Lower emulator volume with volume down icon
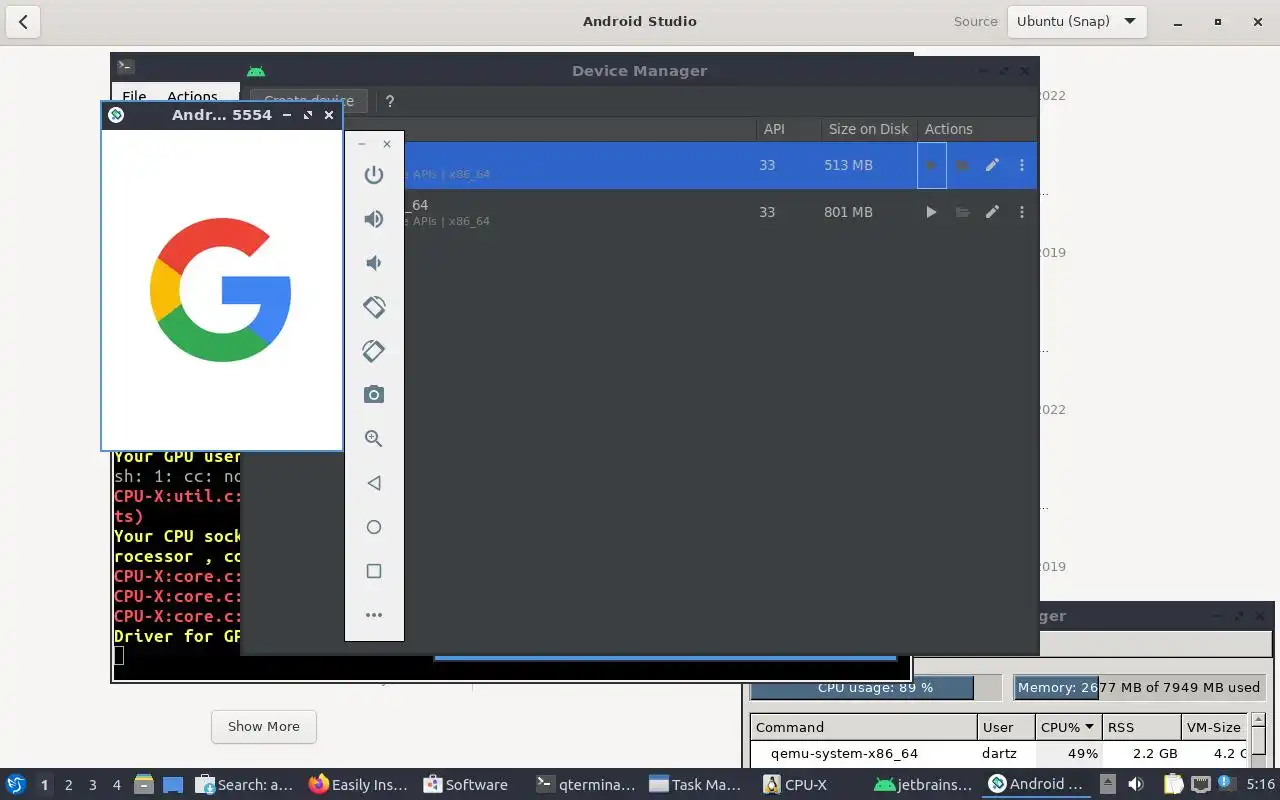1280x800 pixels. coord(373,263)
